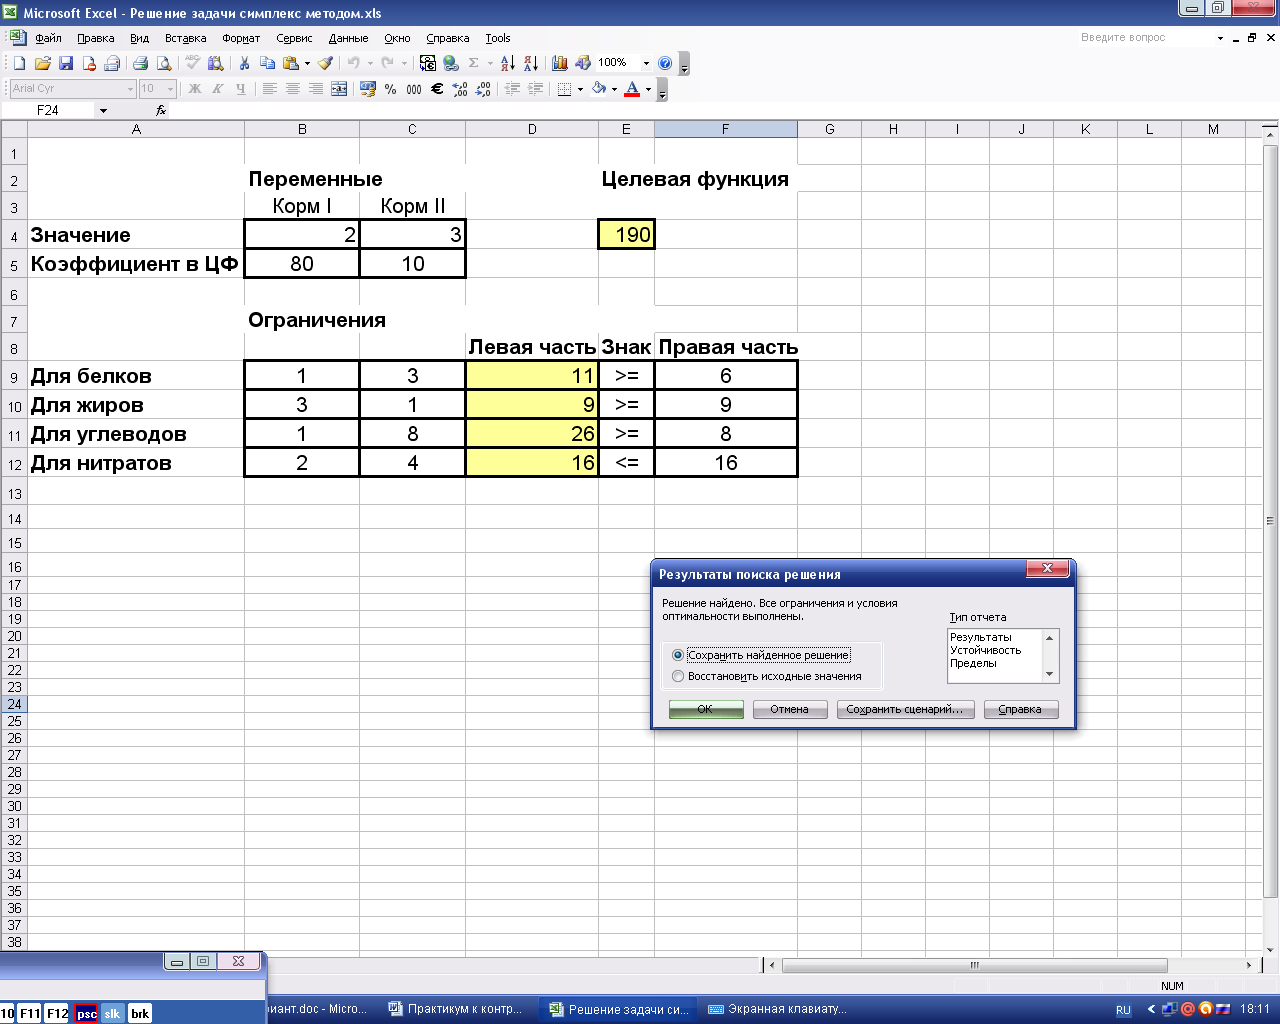Click OK in solver results dialog
This screenshot has height=1024, width=1280.
click(706, 709)
